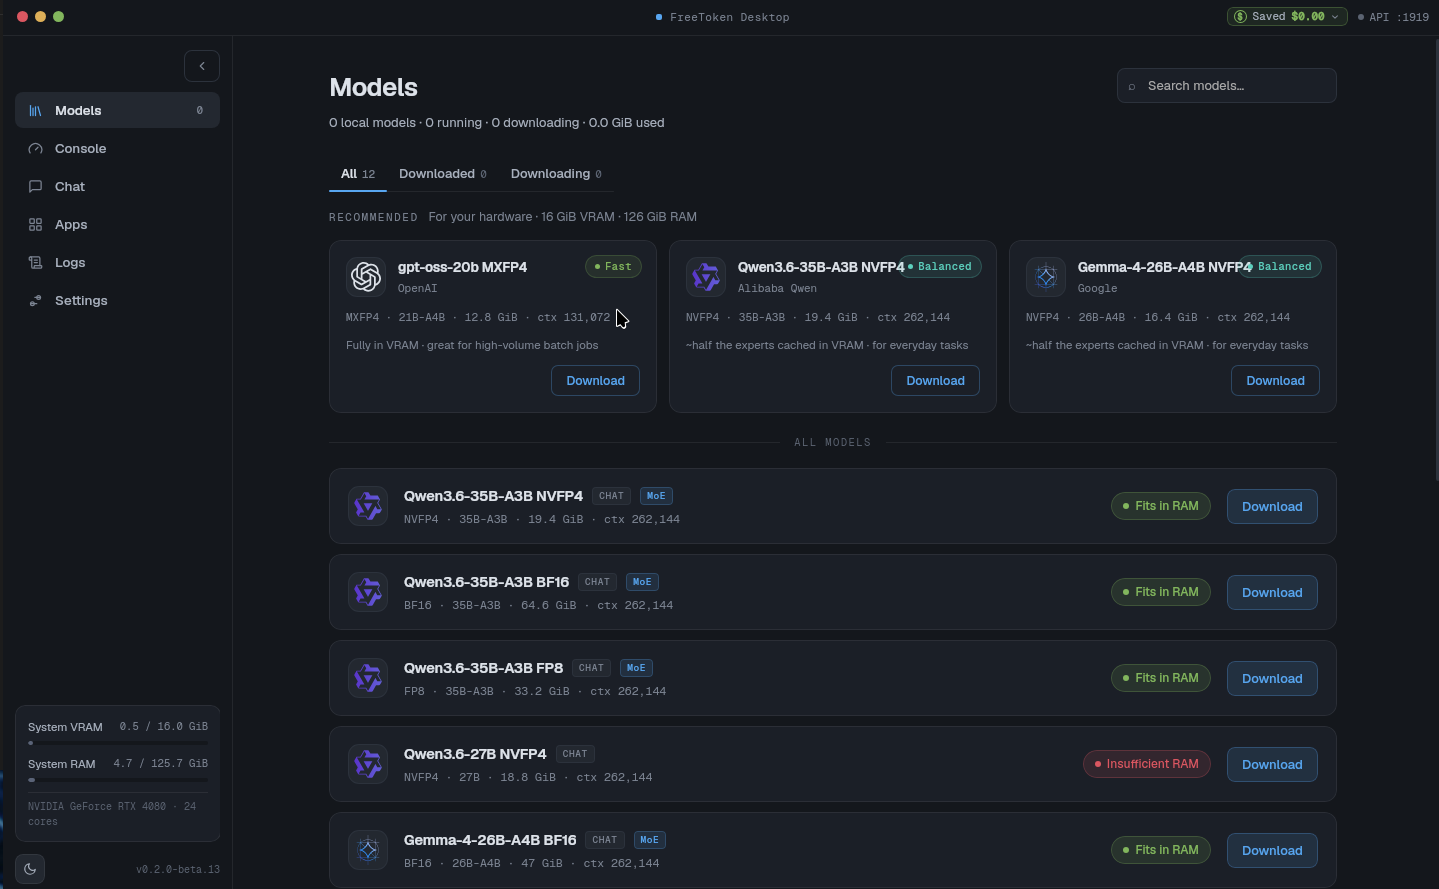The width and height of the screenshot is (1439, 889).
Task: Open the Console section
Action: 117,149
